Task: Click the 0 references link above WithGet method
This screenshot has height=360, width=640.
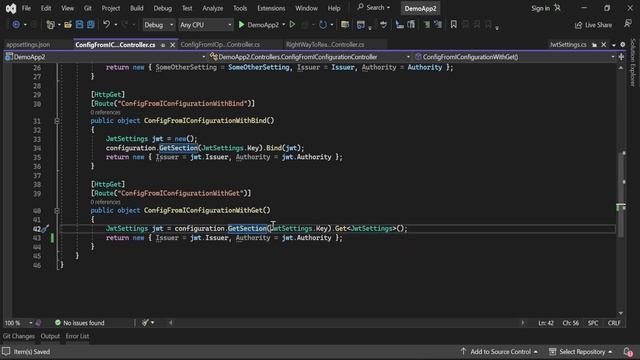Action: pos(105,202)
